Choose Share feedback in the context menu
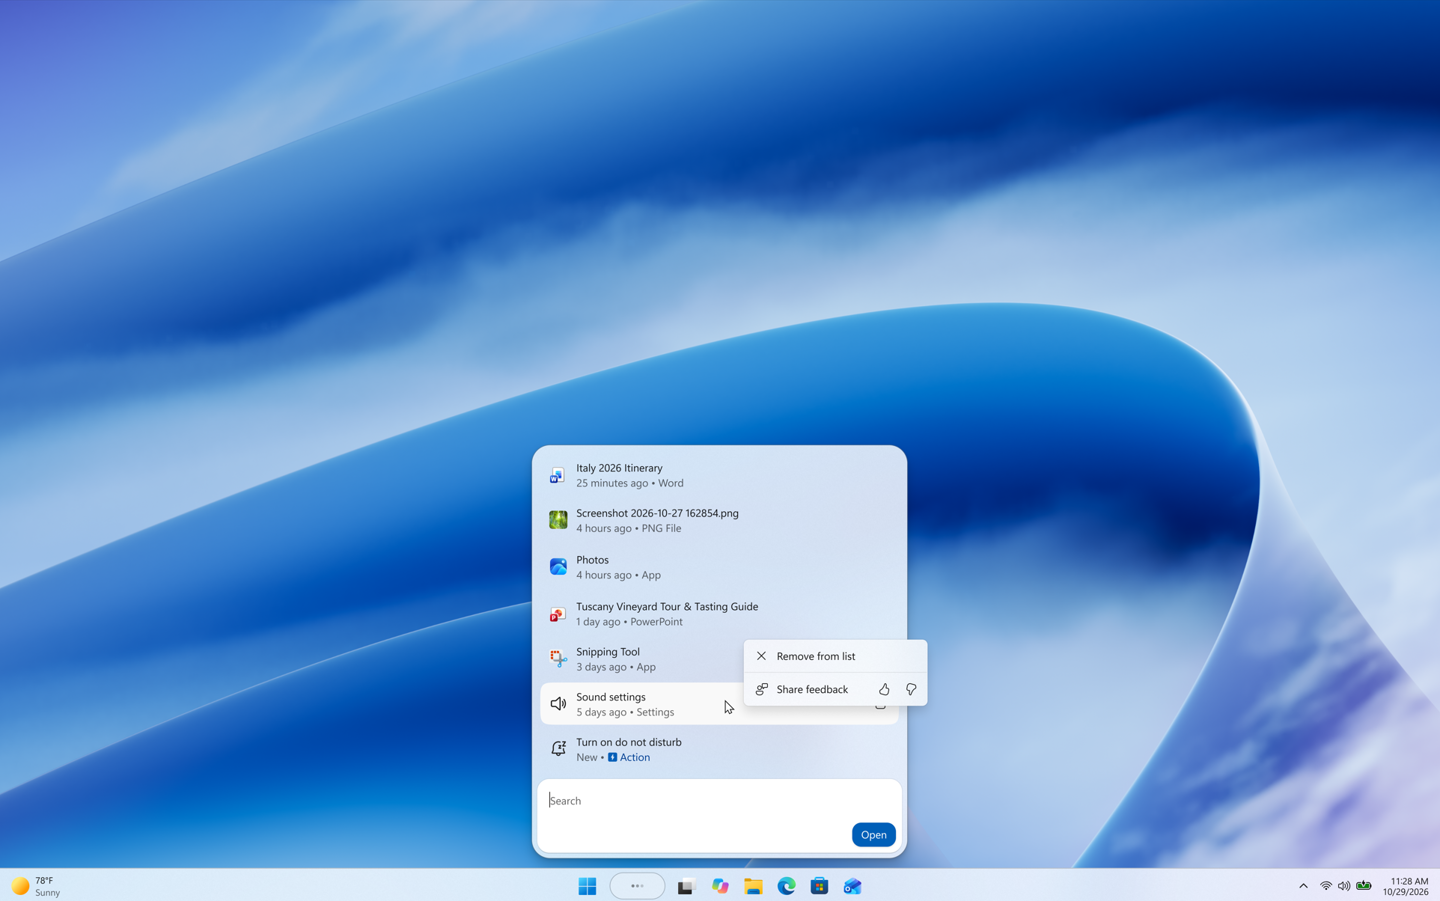 (811, 689)
